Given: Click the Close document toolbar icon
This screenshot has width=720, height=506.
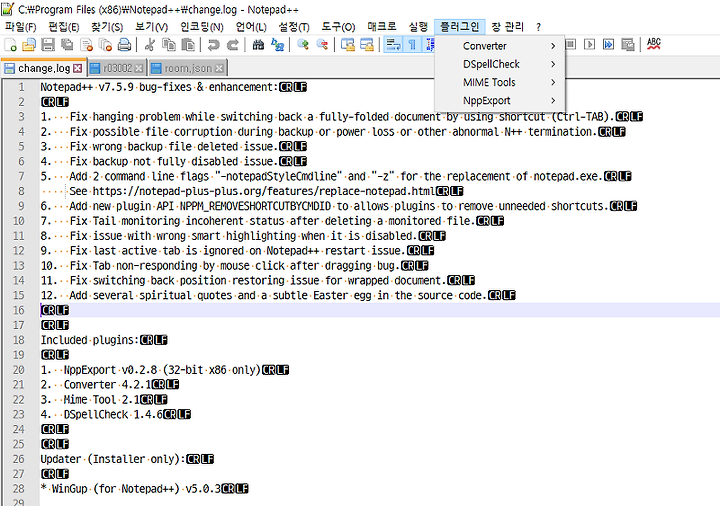Looking at the screenshot, I should click(x=86, y=45).
